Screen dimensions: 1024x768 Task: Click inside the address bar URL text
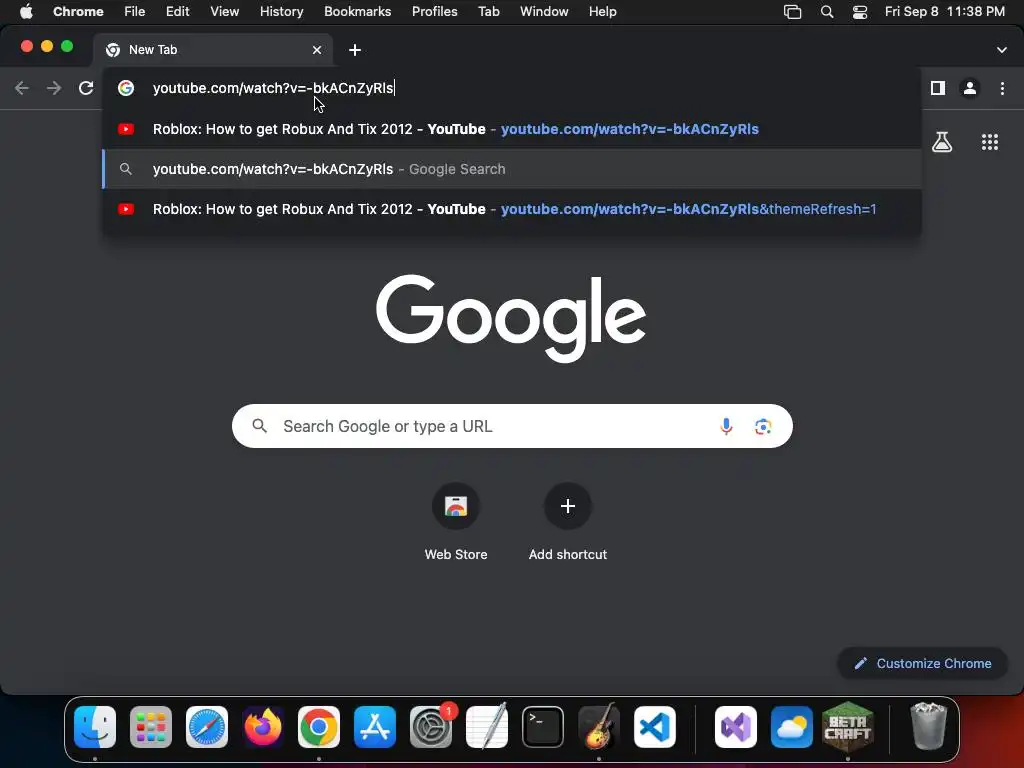[x=273, y=88]
